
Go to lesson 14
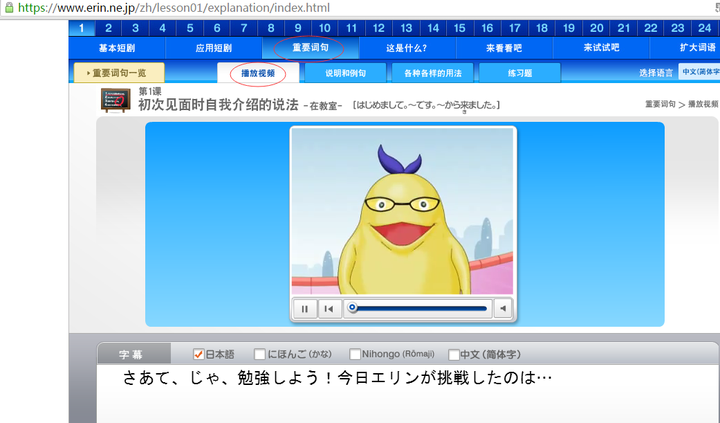[433, 28]
